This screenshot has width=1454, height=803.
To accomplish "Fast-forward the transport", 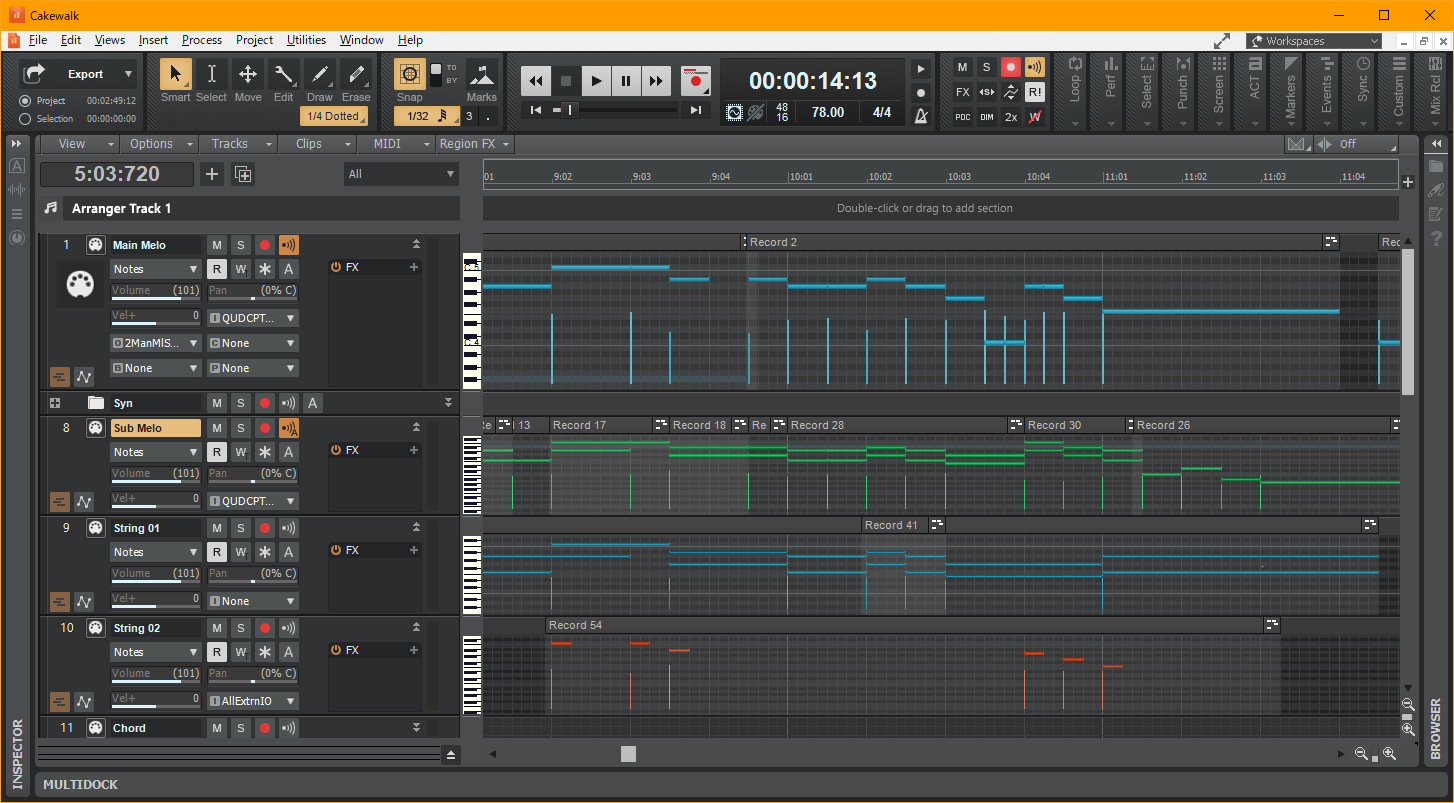I will pos(656,81).
